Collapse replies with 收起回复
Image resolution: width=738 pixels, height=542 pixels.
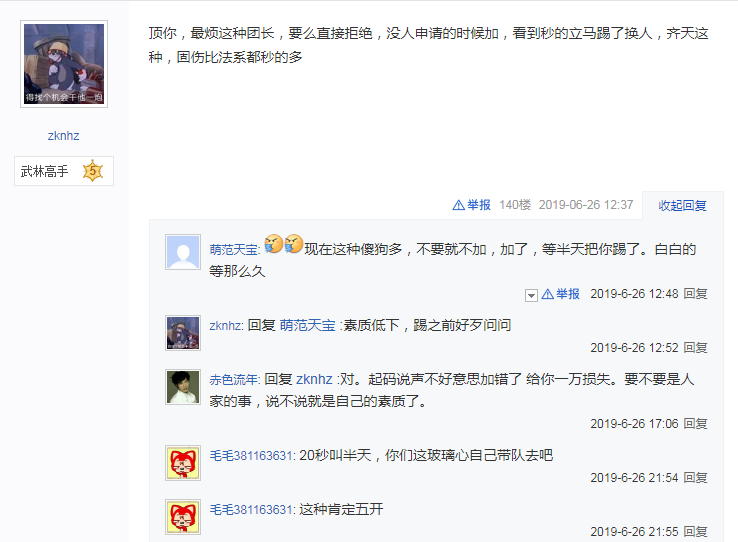[x=682, y=206]
